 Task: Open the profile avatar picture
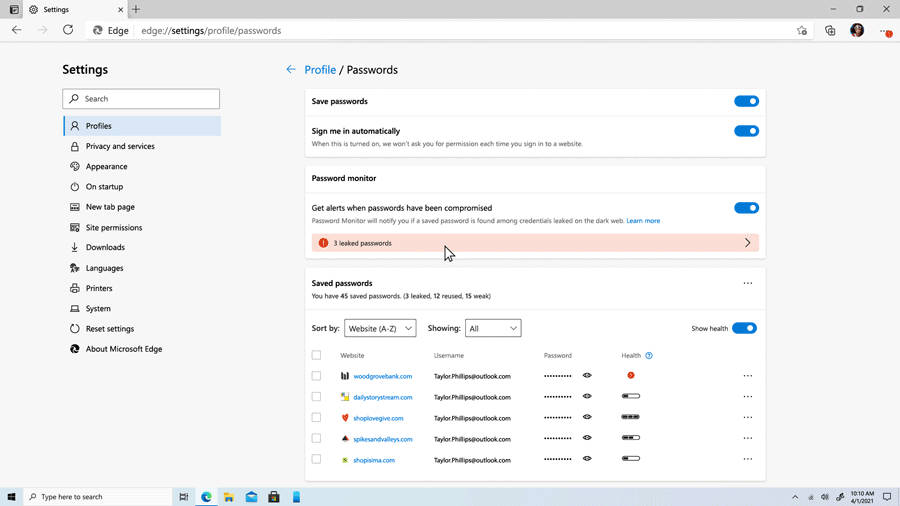tap(857, 30)
